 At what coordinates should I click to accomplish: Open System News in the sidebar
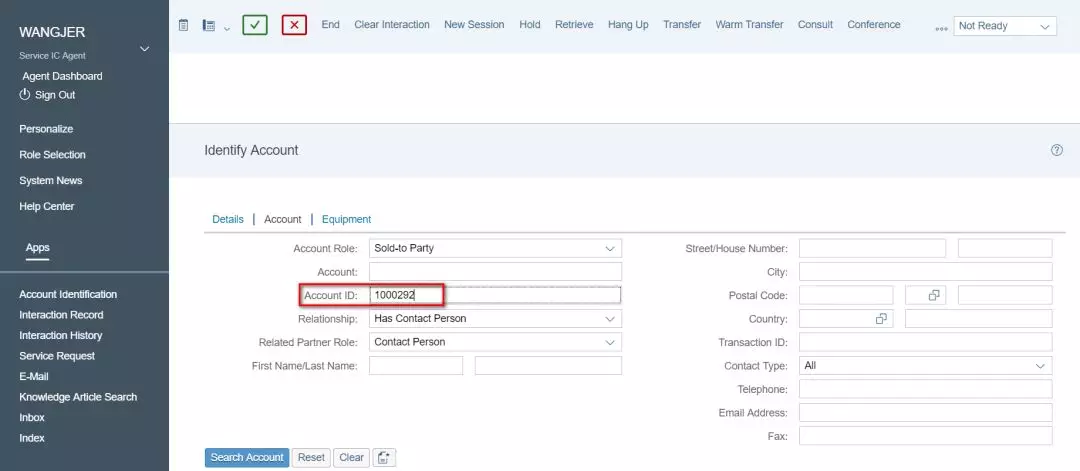51,180
